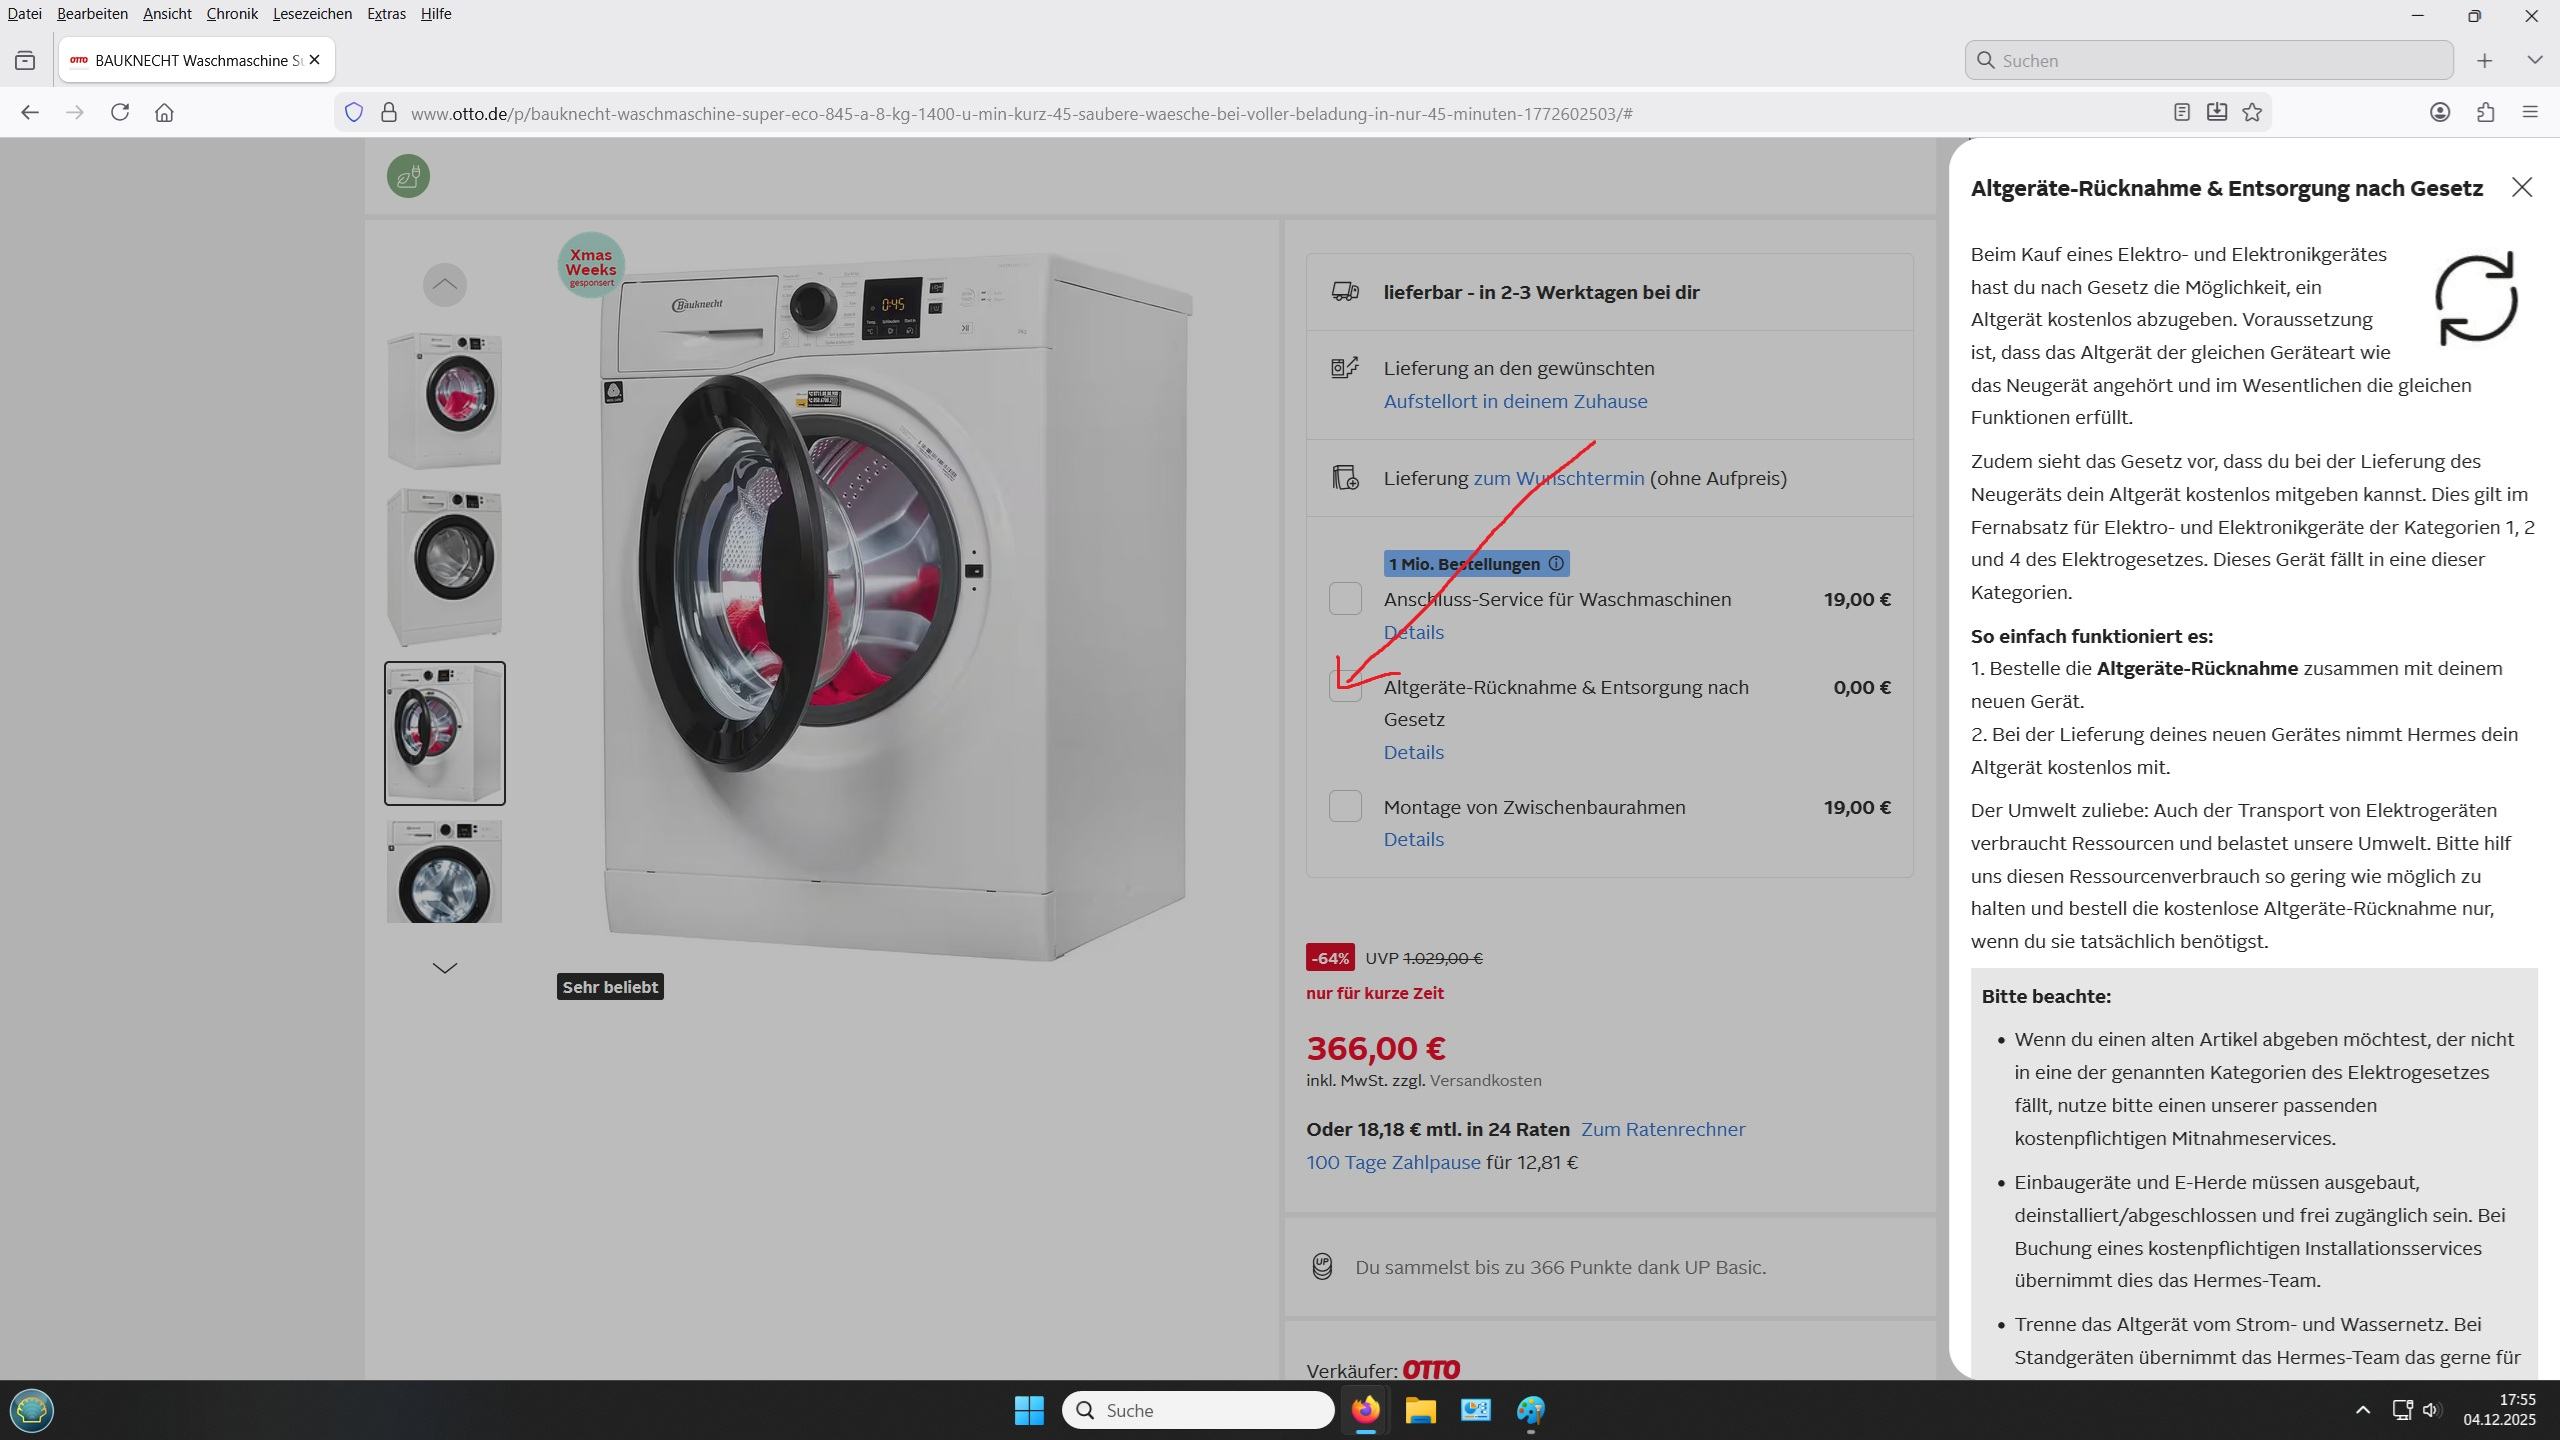Click the Firefox extensions puzzle icon
The height and width of the screenshot is (1440, 2560).
[2486, 113]
